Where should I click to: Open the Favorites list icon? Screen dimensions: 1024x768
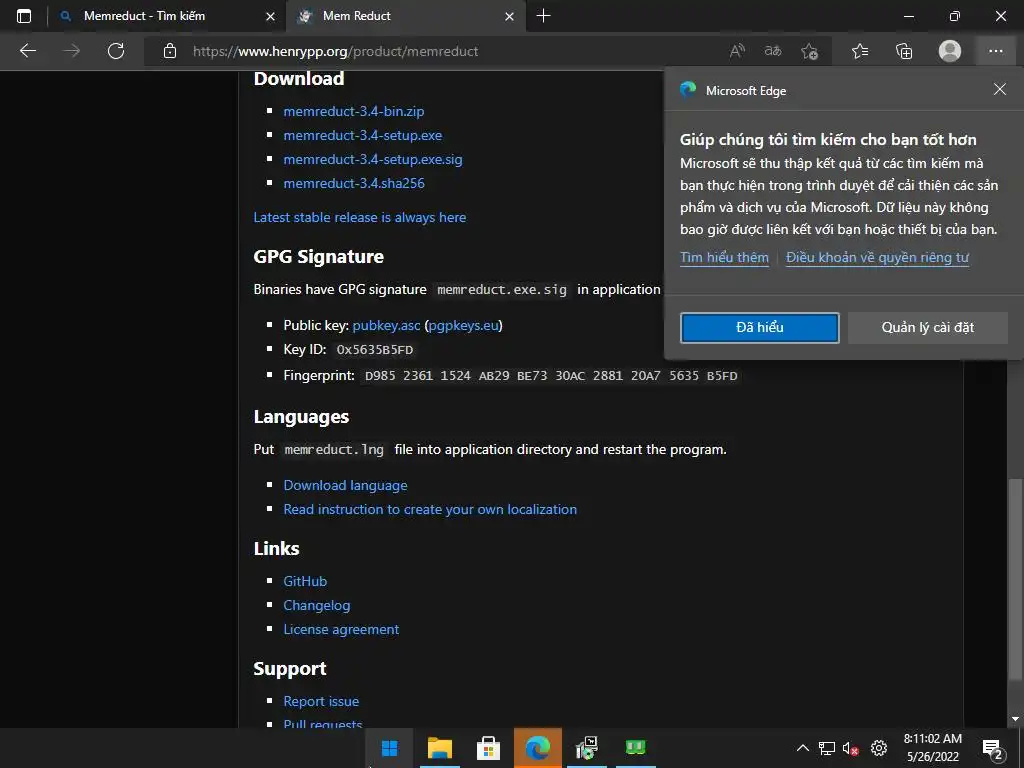[860, 51]
